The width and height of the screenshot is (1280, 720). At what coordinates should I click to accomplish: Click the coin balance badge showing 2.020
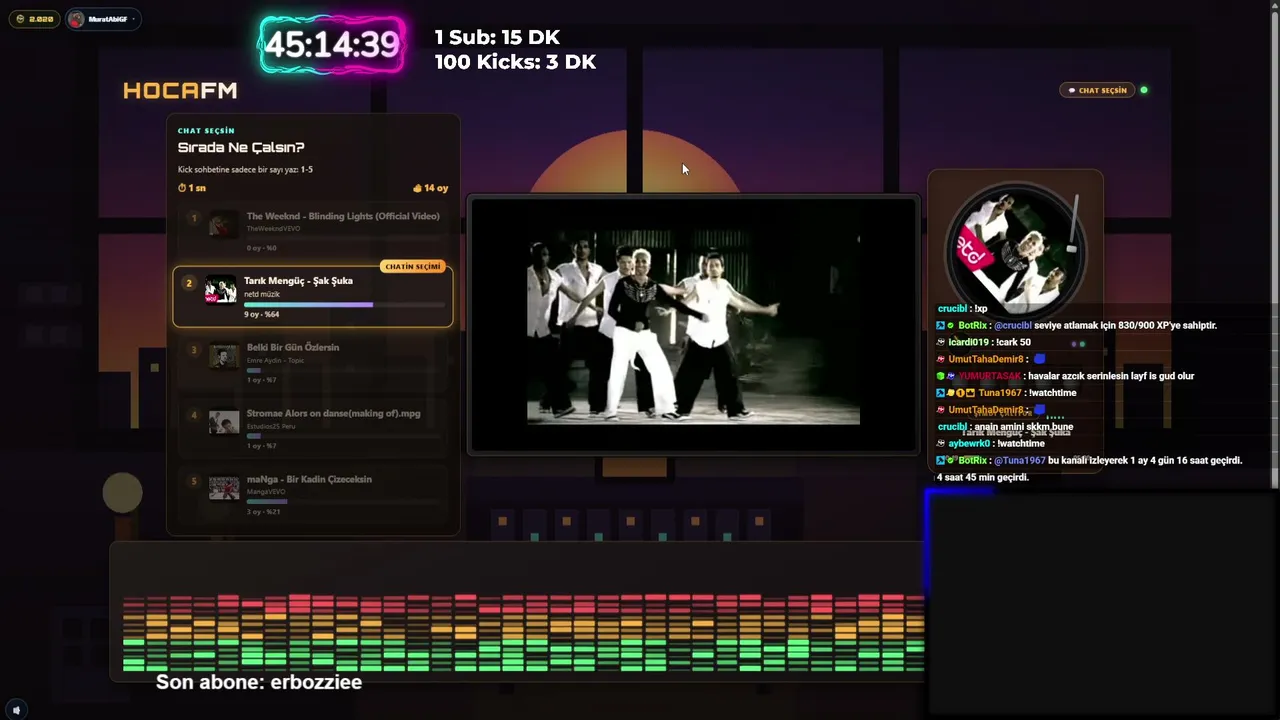(35, 19)
